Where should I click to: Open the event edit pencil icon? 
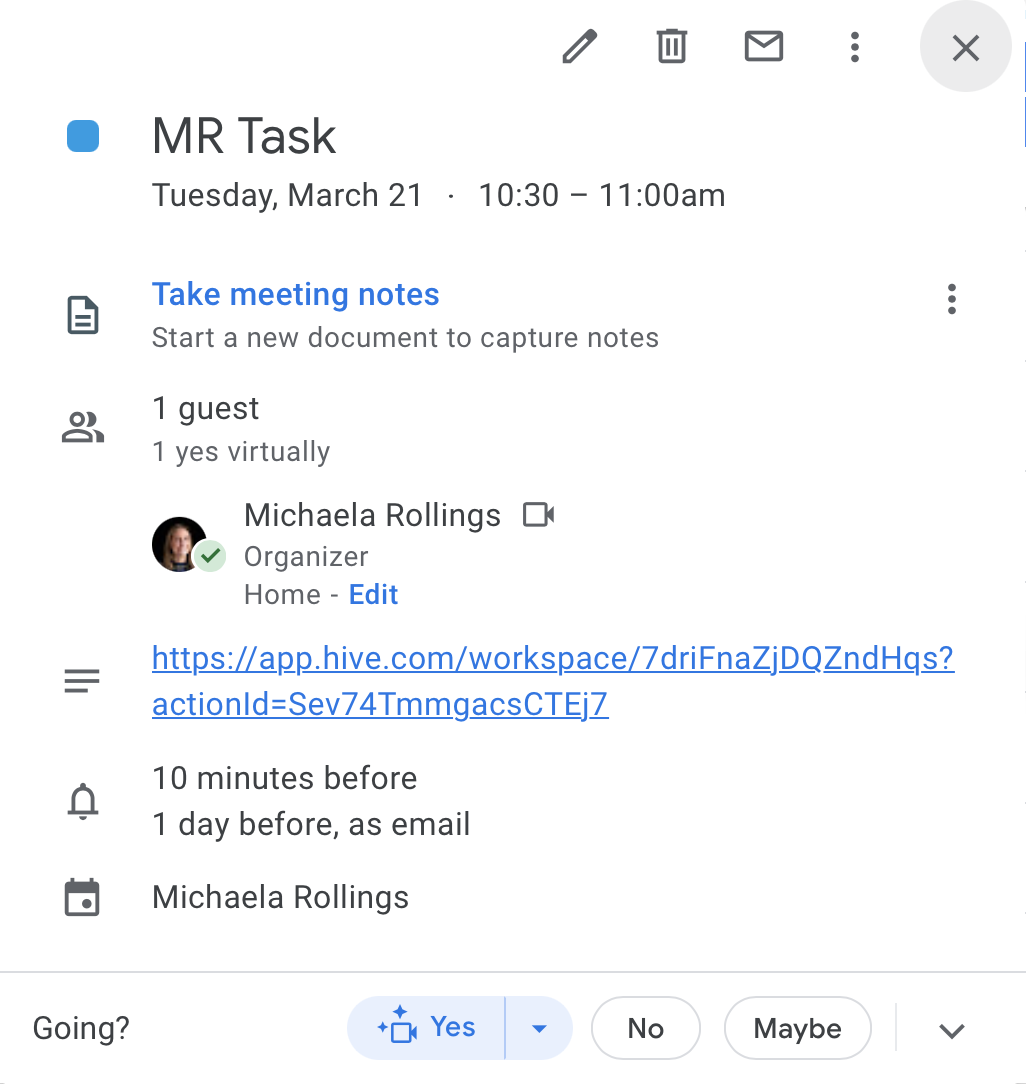(x=579, y=46)
